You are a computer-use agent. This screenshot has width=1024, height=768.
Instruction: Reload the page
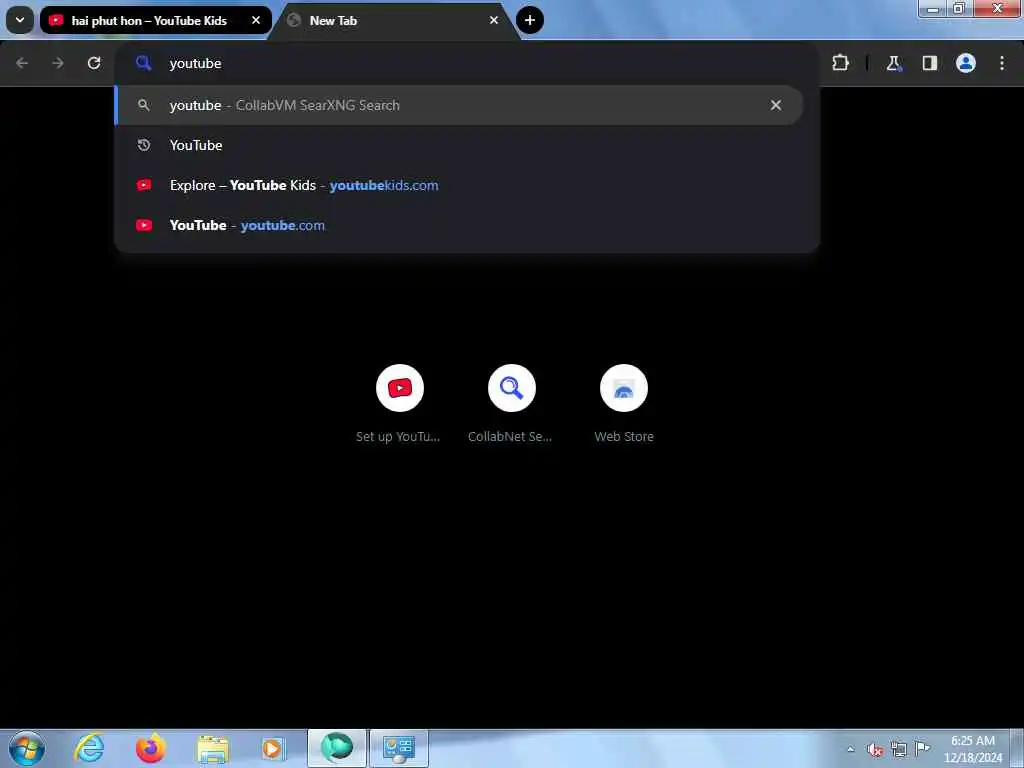pos(94,63)
